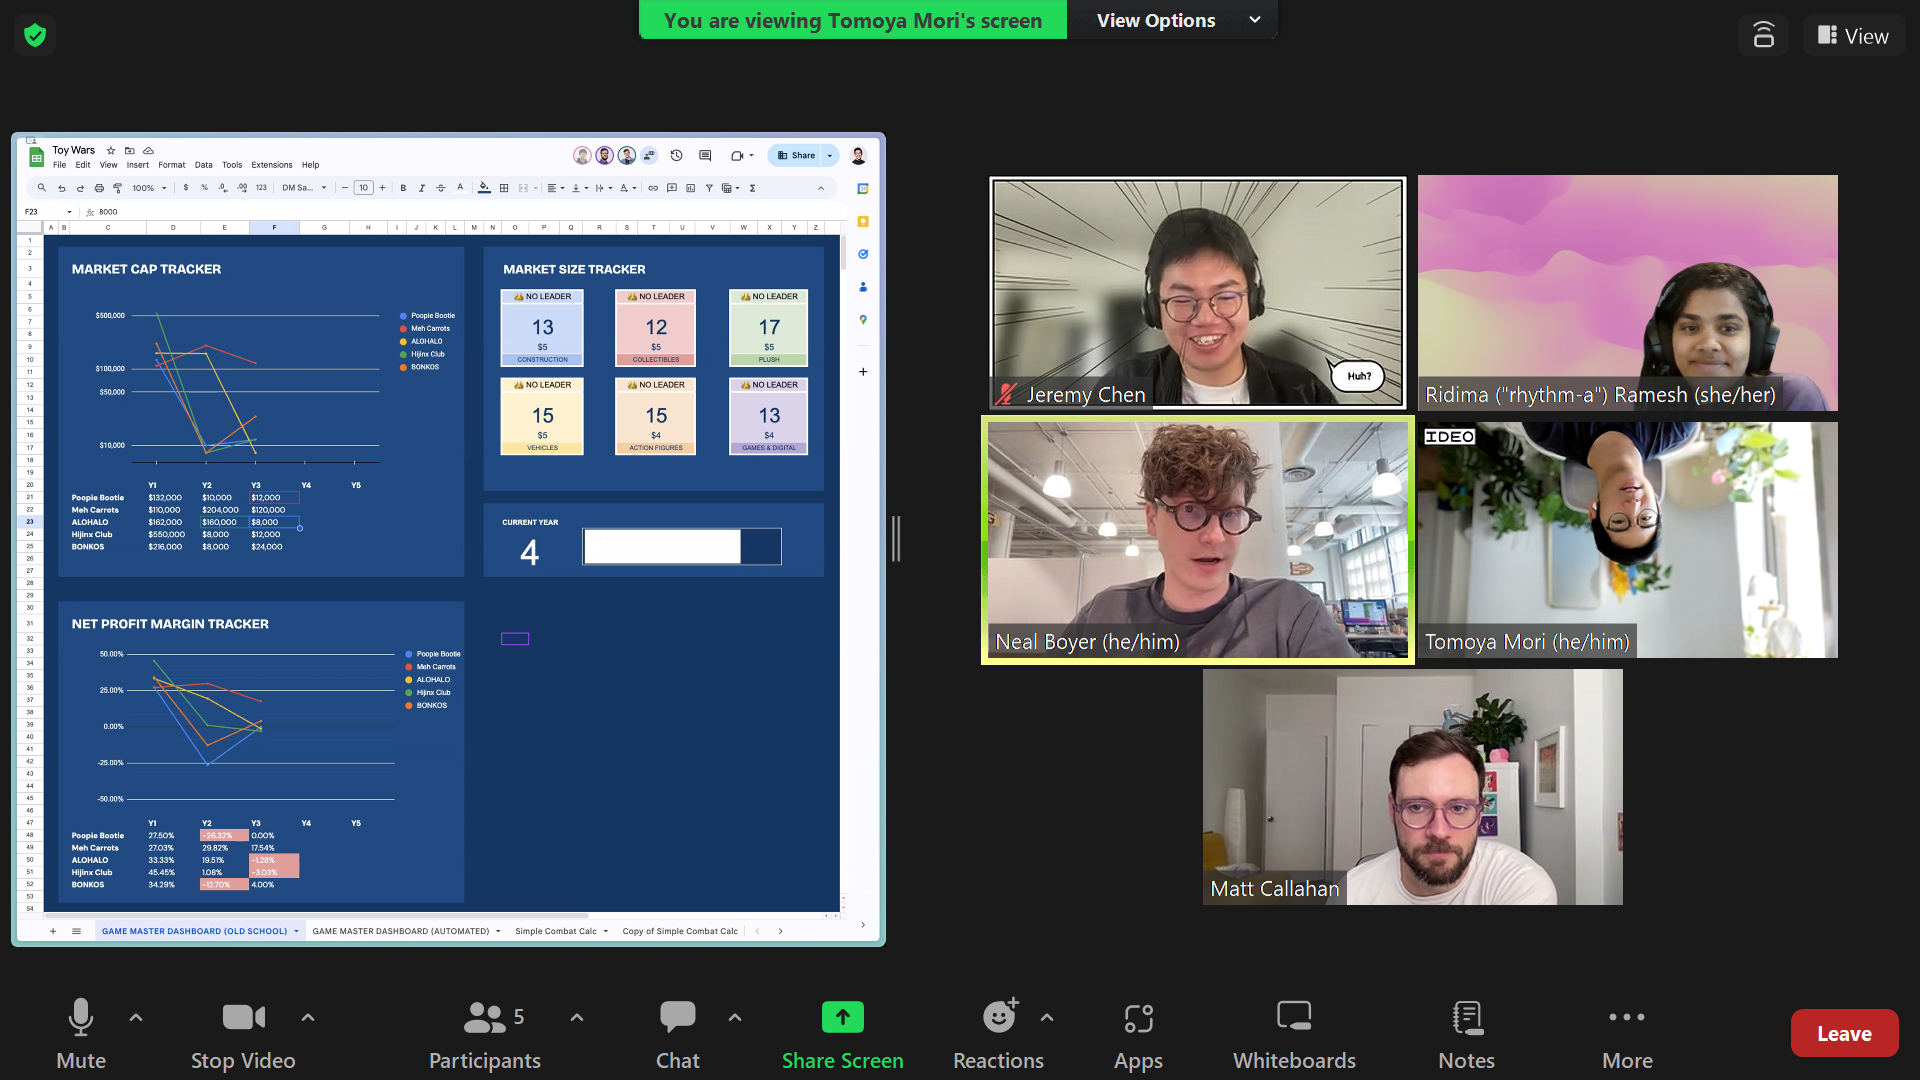Expand audio settings arrow next to Mute
The width and height of the screenshot is (1920, 1080).
click(x=136, y=1017)
